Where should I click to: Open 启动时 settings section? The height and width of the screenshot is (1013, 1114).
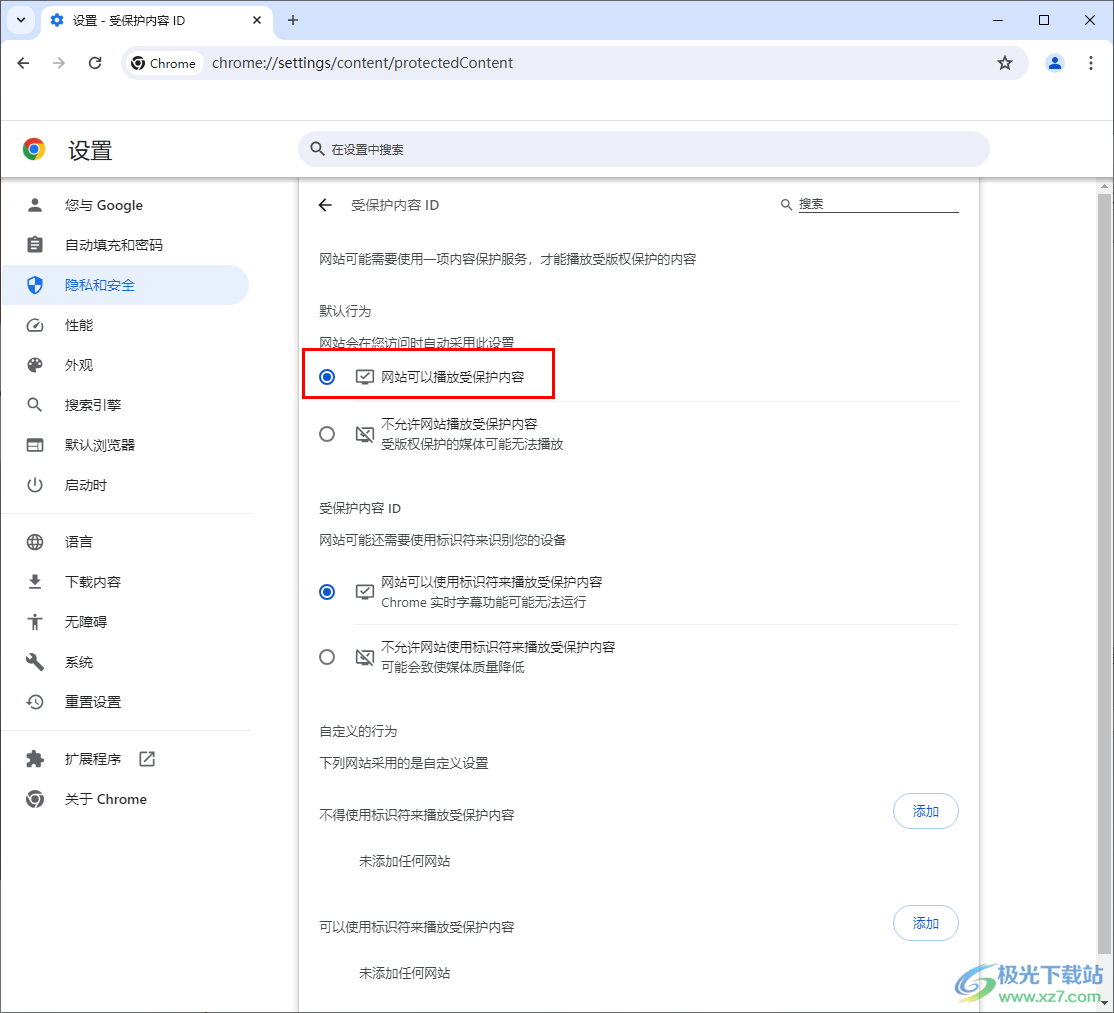[x=125, y=485]
